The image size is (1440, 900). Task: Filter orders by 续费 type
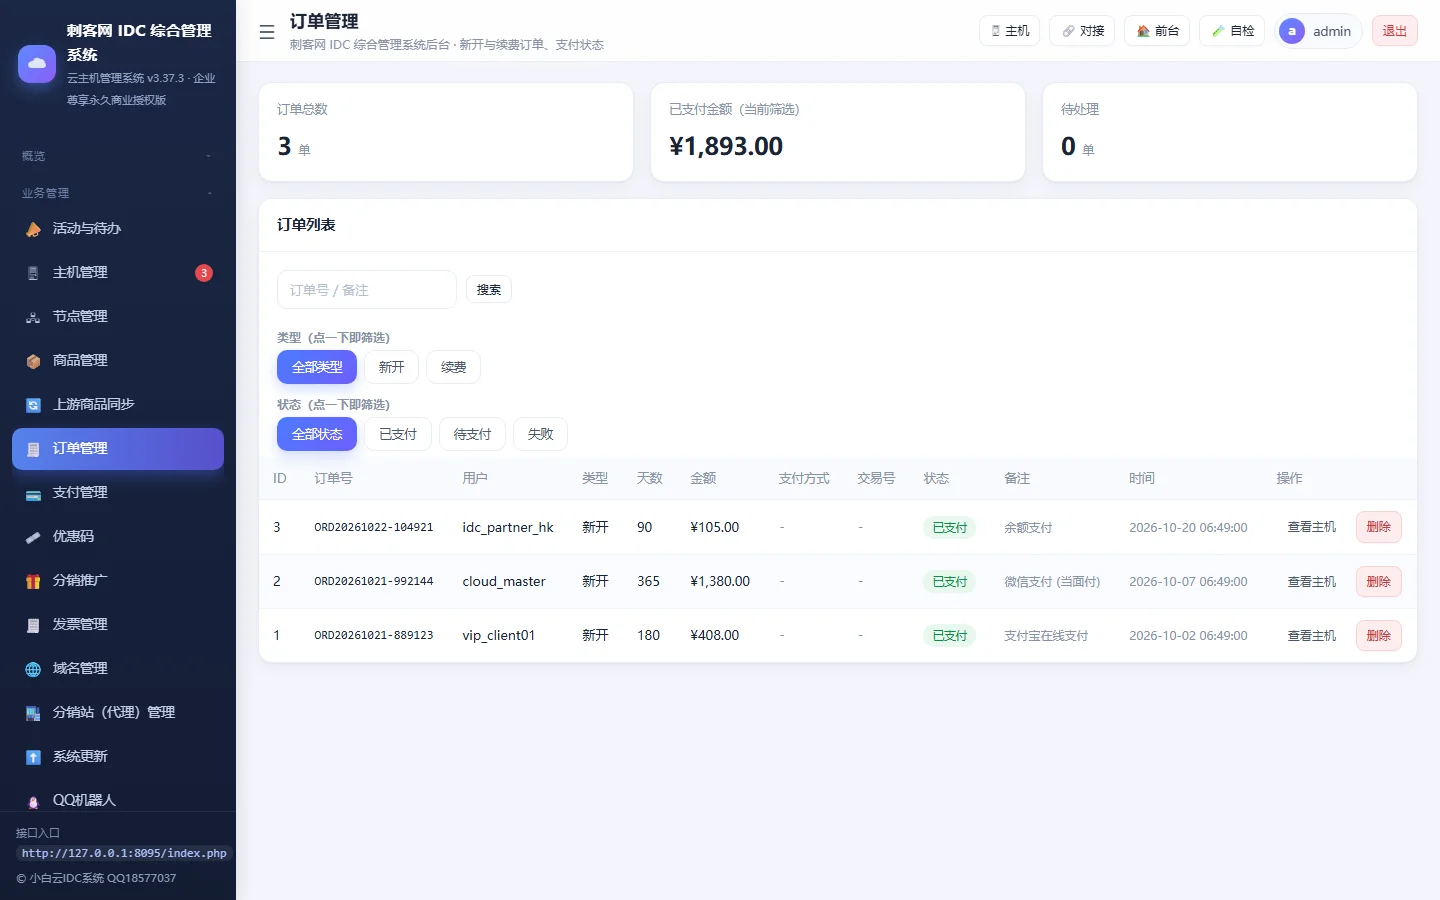[453, 367]
